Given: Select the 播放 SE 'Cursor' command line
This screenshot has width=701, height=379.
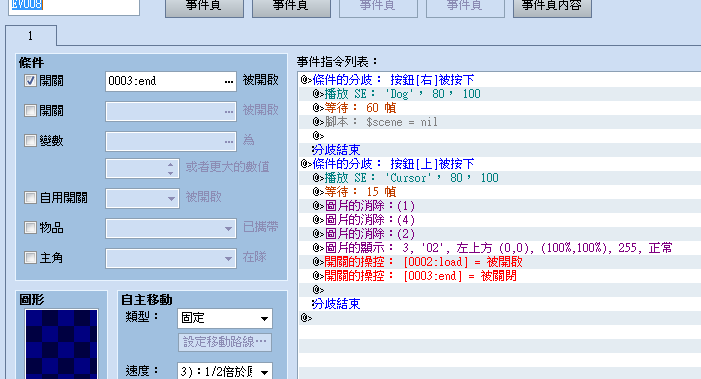Looking at the screenshot, I should (x=500, y=178).
